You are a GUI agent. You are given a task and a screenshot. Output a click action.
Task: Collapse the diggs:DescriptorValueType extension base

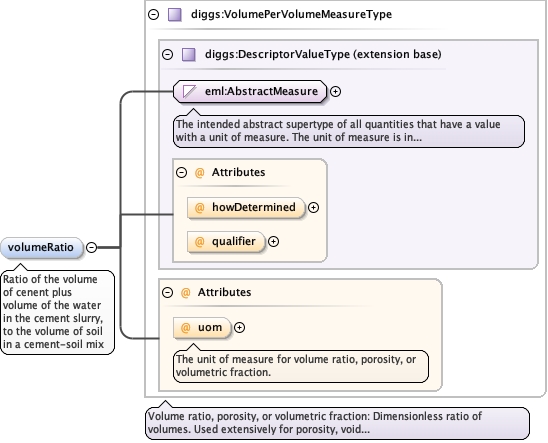(x=167, y=55)
